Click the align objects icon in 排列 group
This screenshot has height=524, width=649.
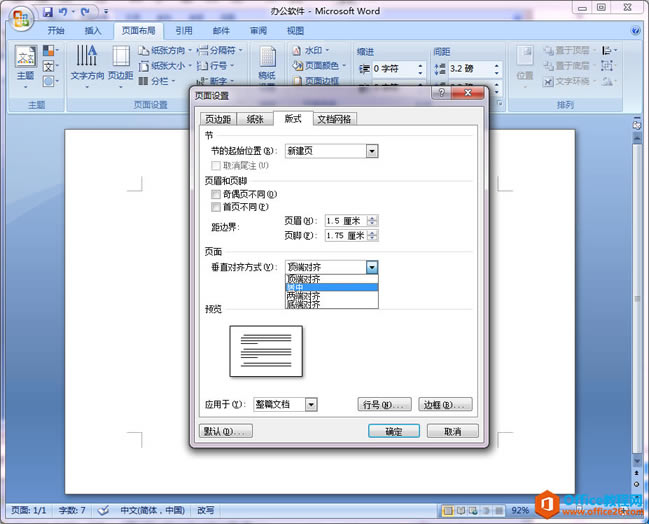click(x=607, y=50)
